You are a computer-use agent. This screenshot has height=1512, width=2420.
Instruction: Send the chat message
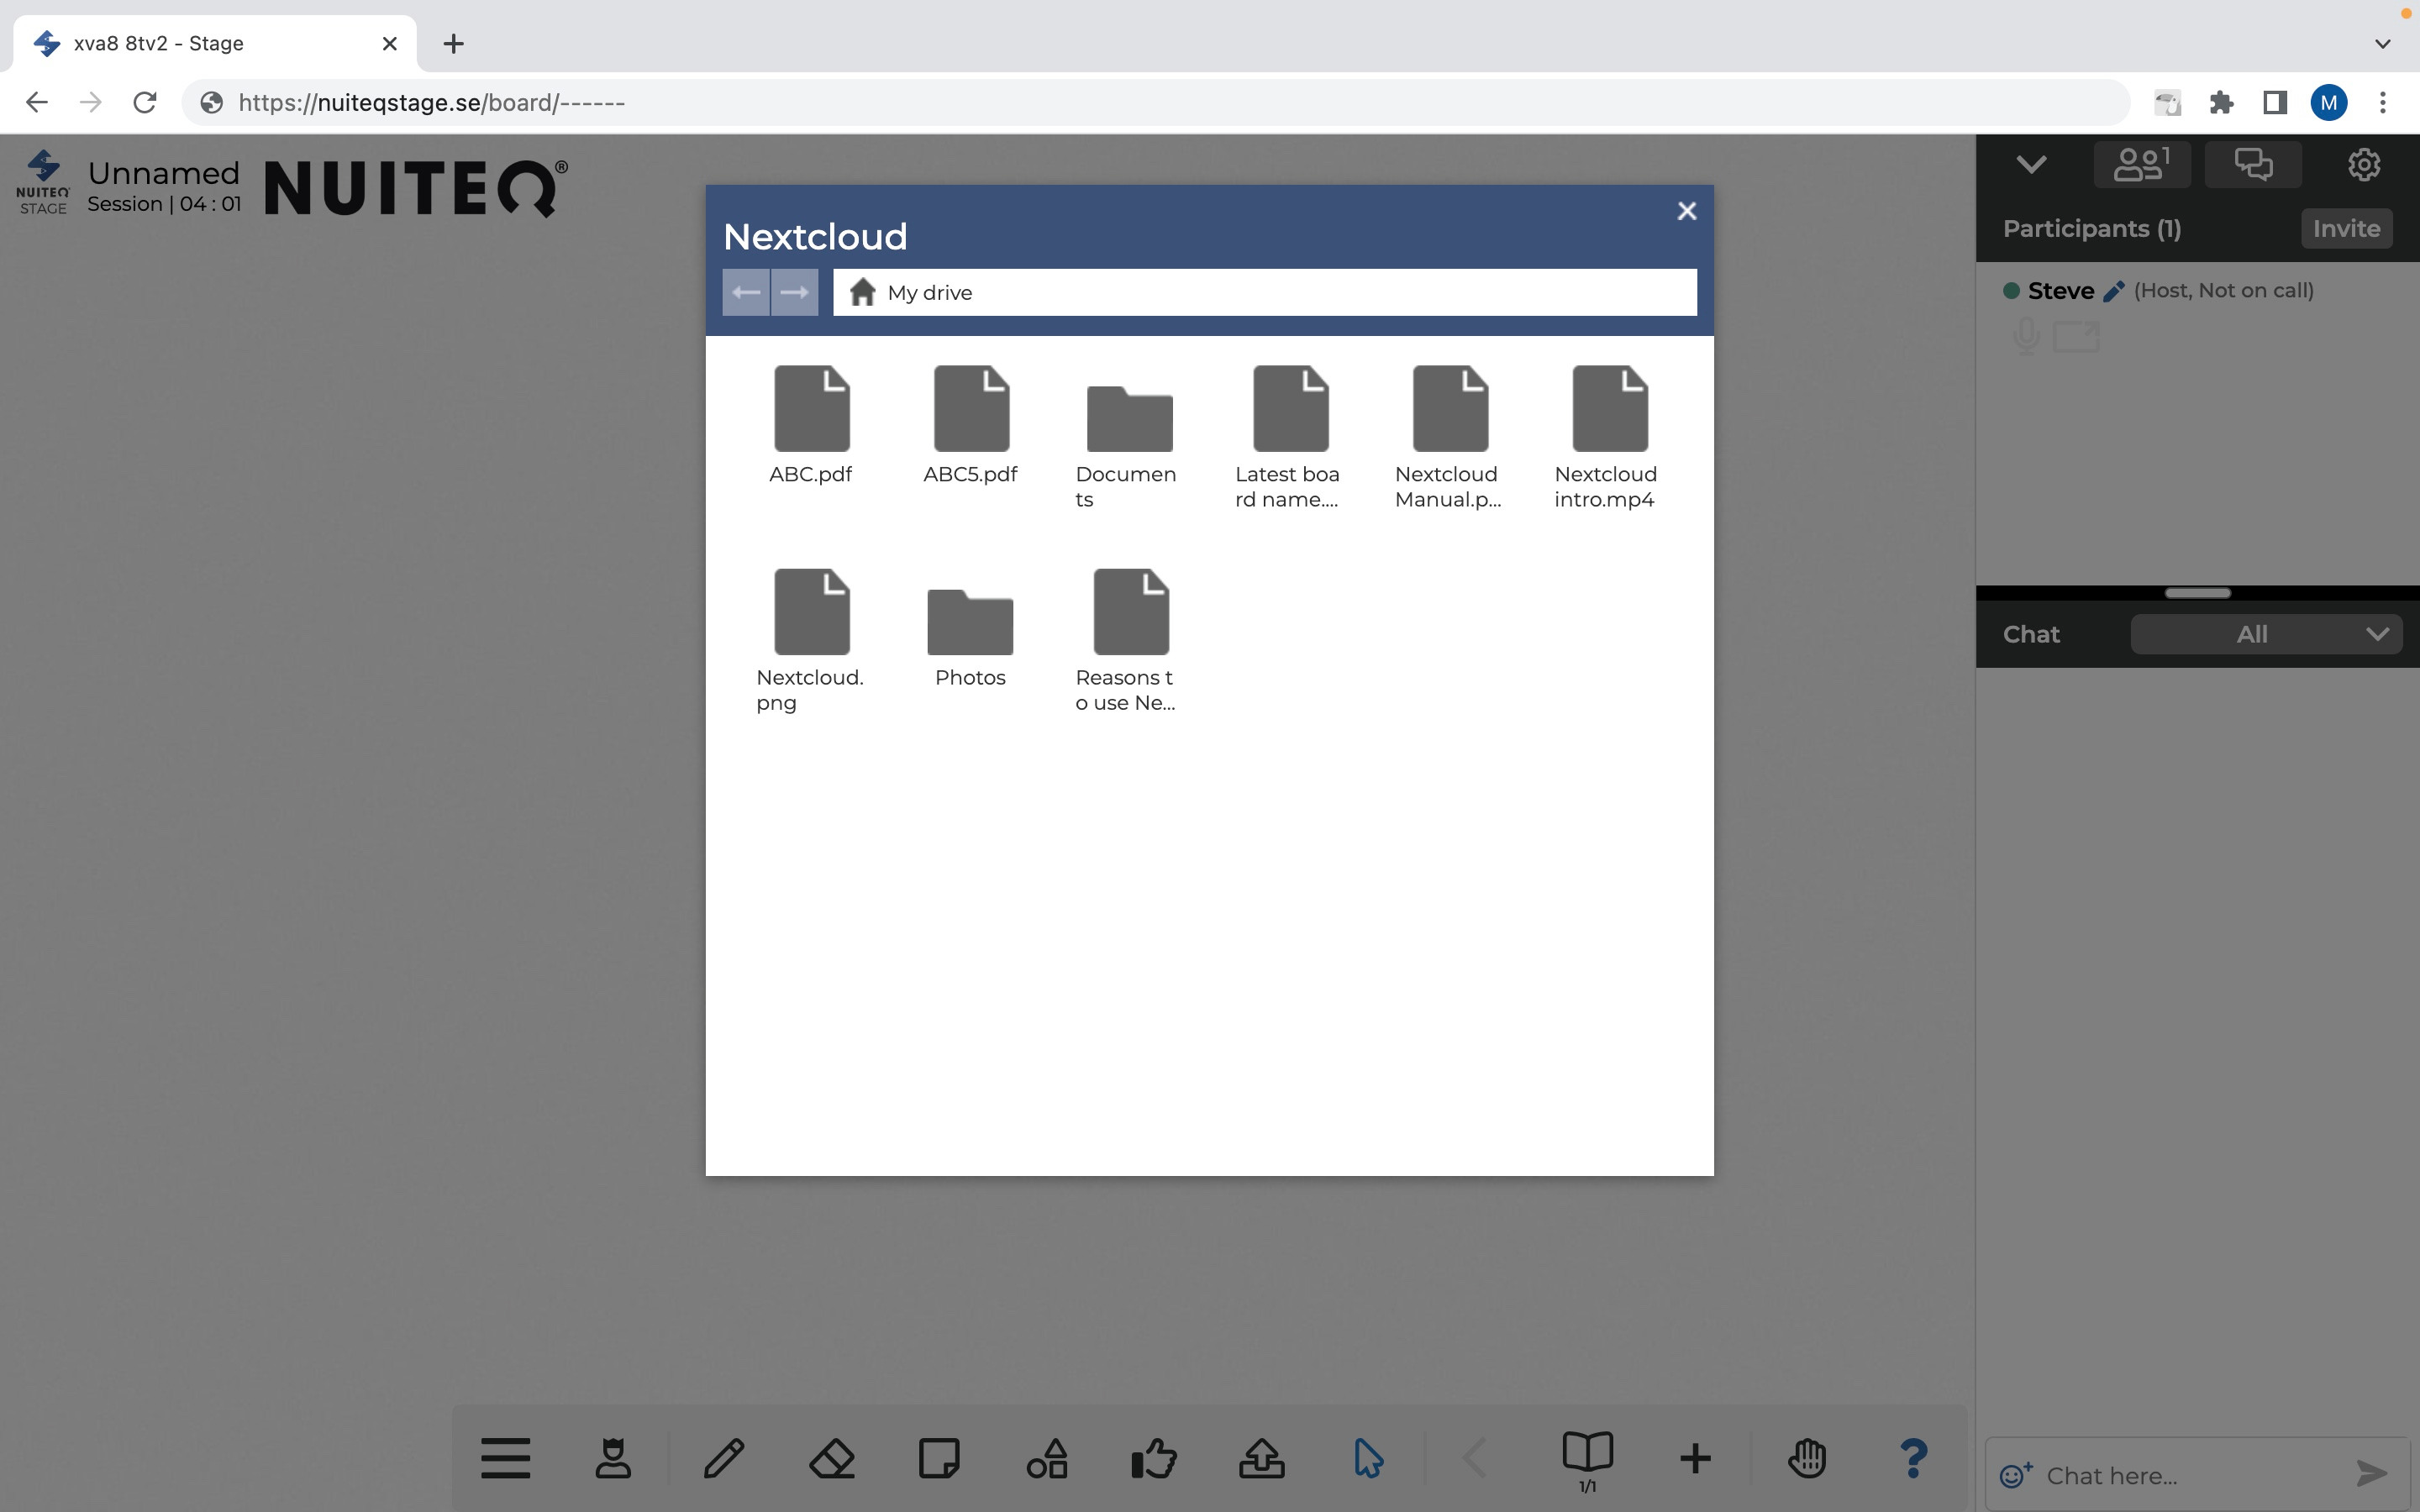(x=2372, y=1474)
